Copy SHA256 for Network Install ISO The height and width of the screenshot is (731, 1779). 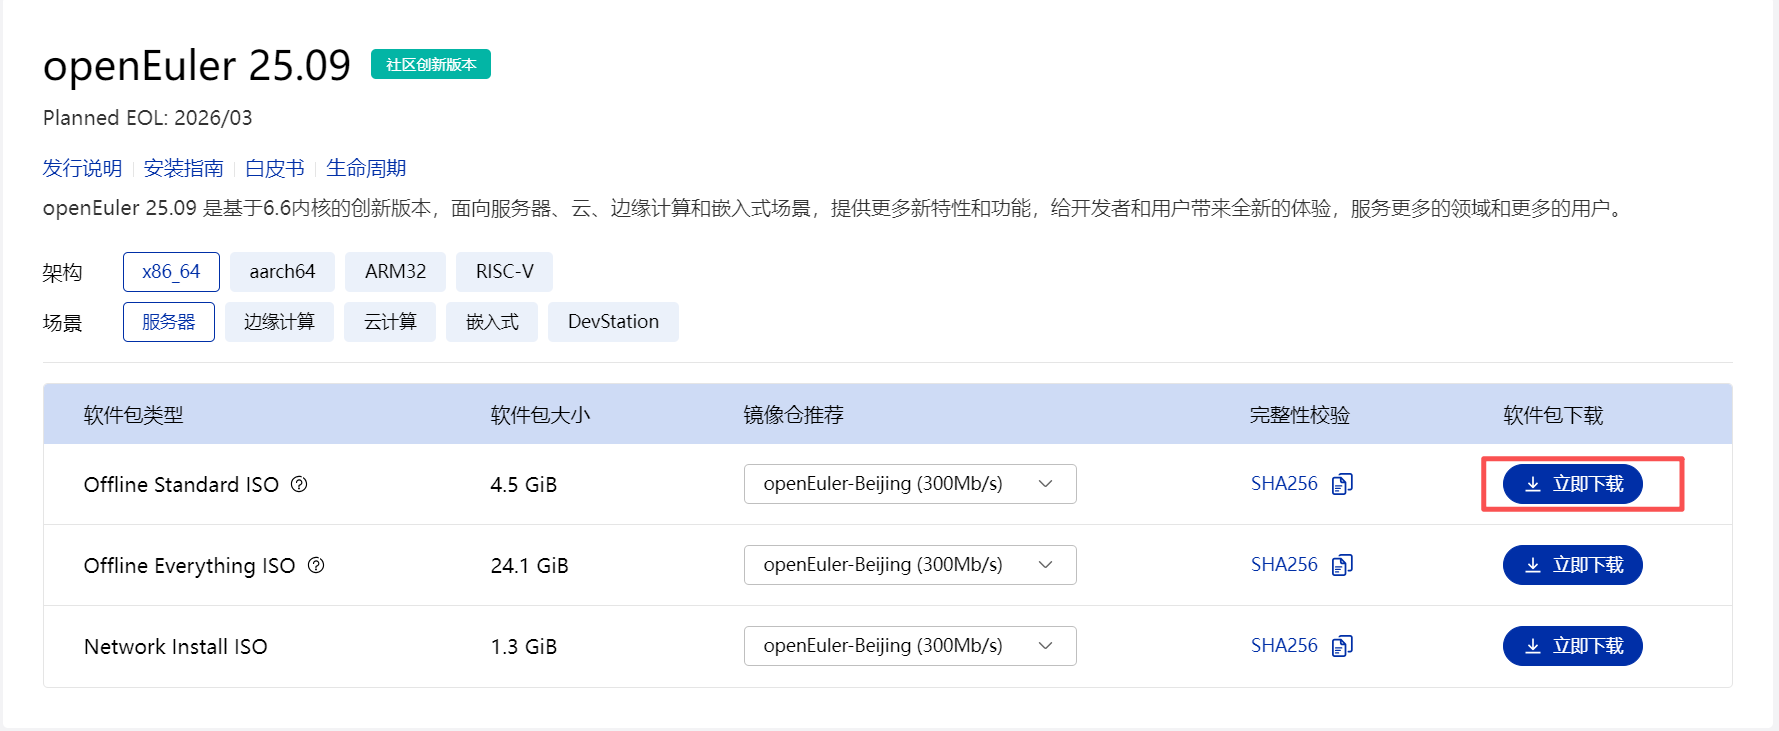point(1342,646)
